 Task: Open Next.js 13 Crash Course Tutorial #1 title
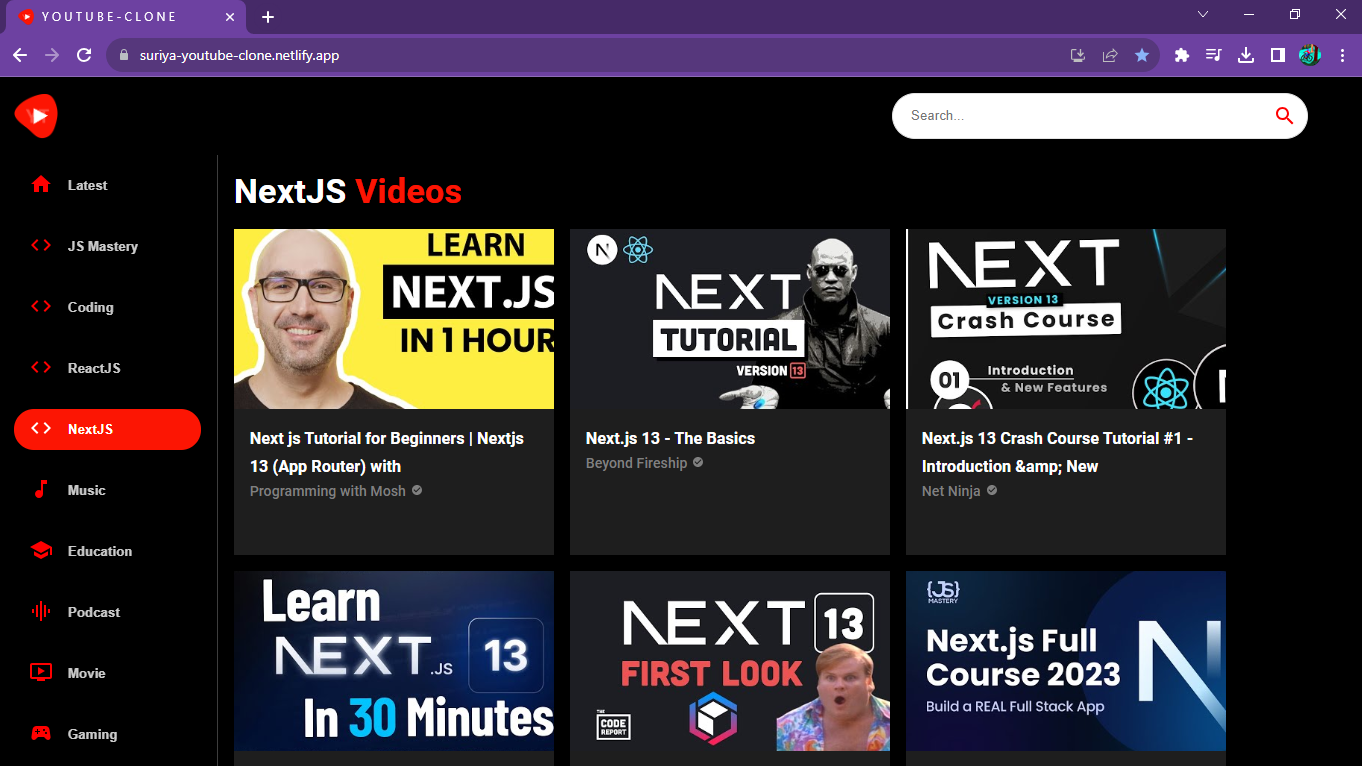[x=1057, y=452]
